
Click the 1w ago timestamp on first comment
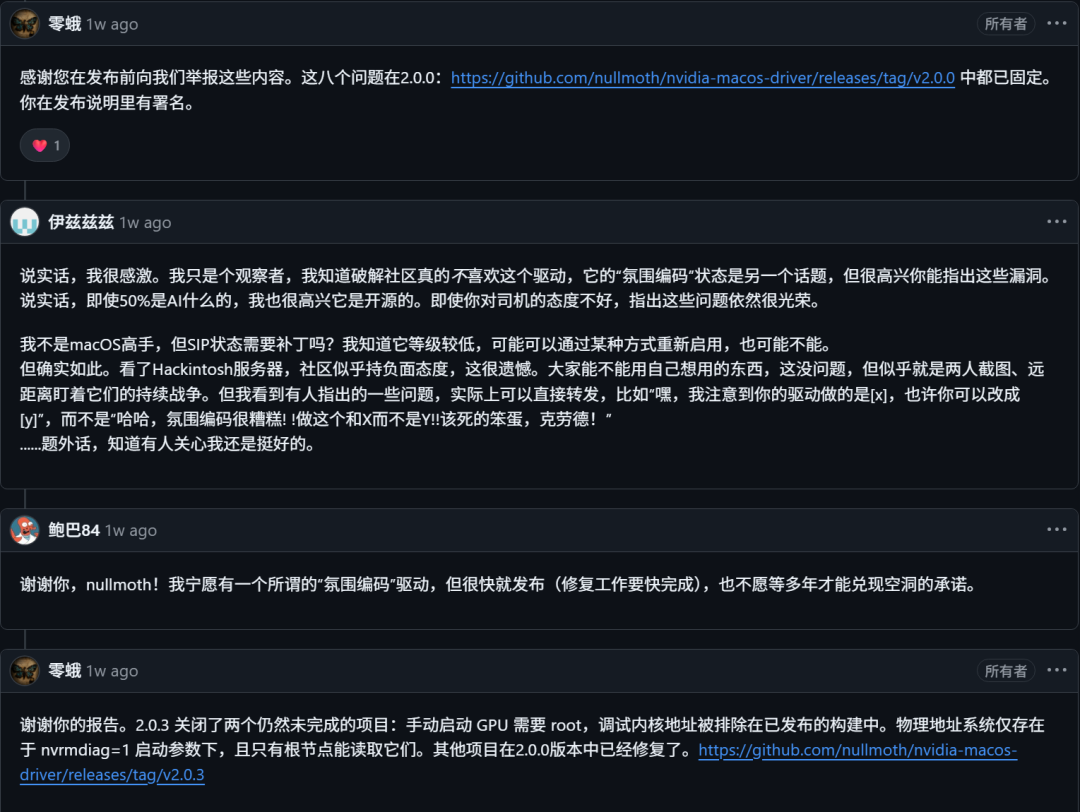point(112,24)
